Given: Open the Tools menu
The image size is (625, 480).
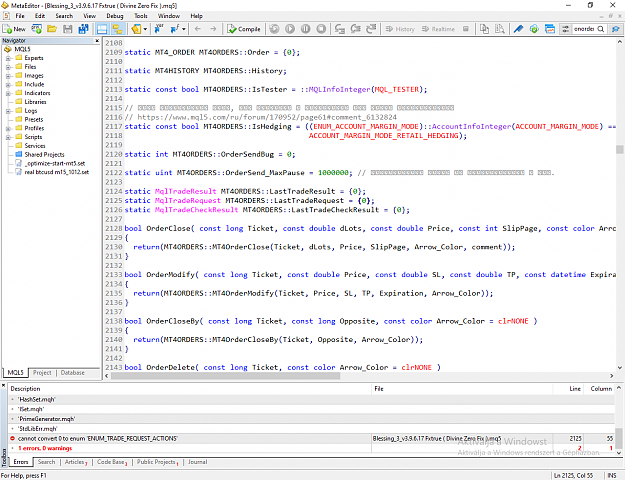Looking at the screenshot, I should click(141, 16).
